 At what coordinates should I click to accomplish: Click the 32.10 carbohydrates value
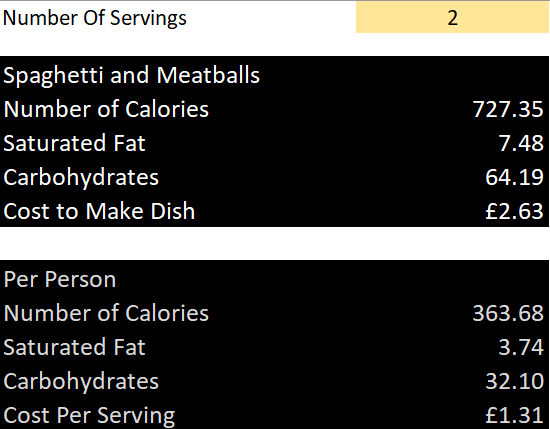click(514, 381)
